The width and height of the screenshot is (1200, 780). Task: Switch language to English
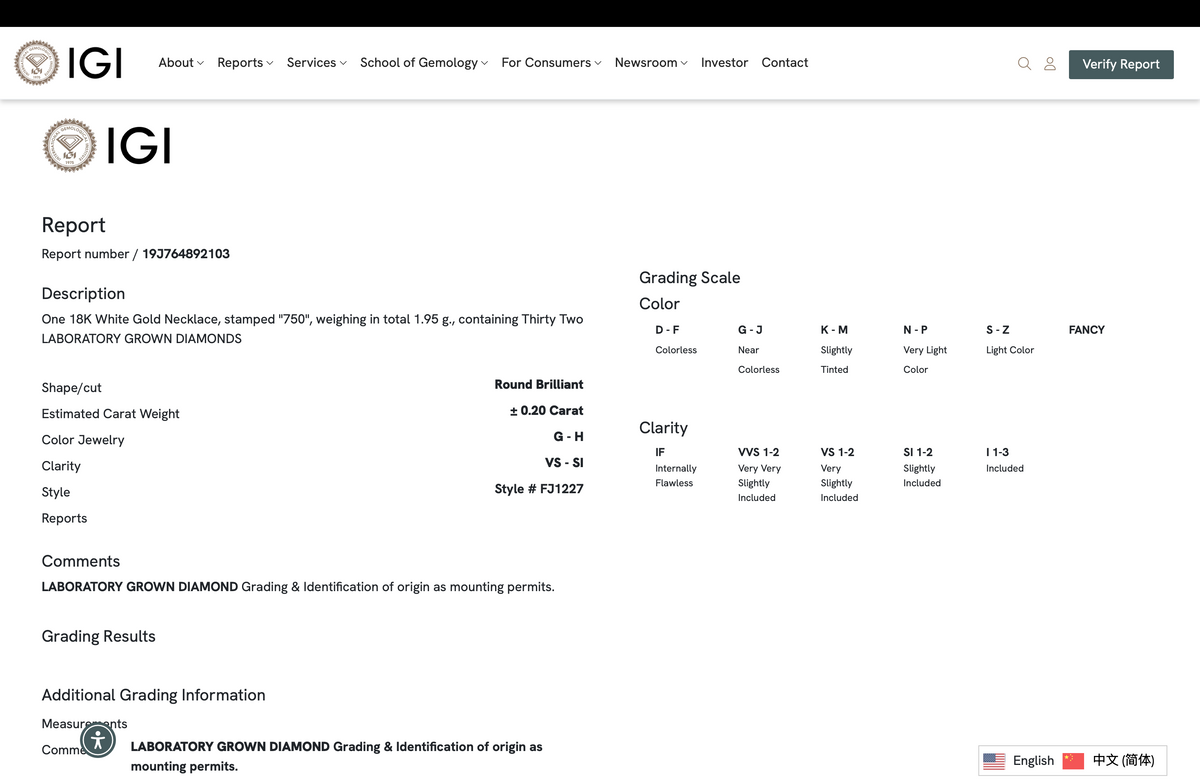1033,761
